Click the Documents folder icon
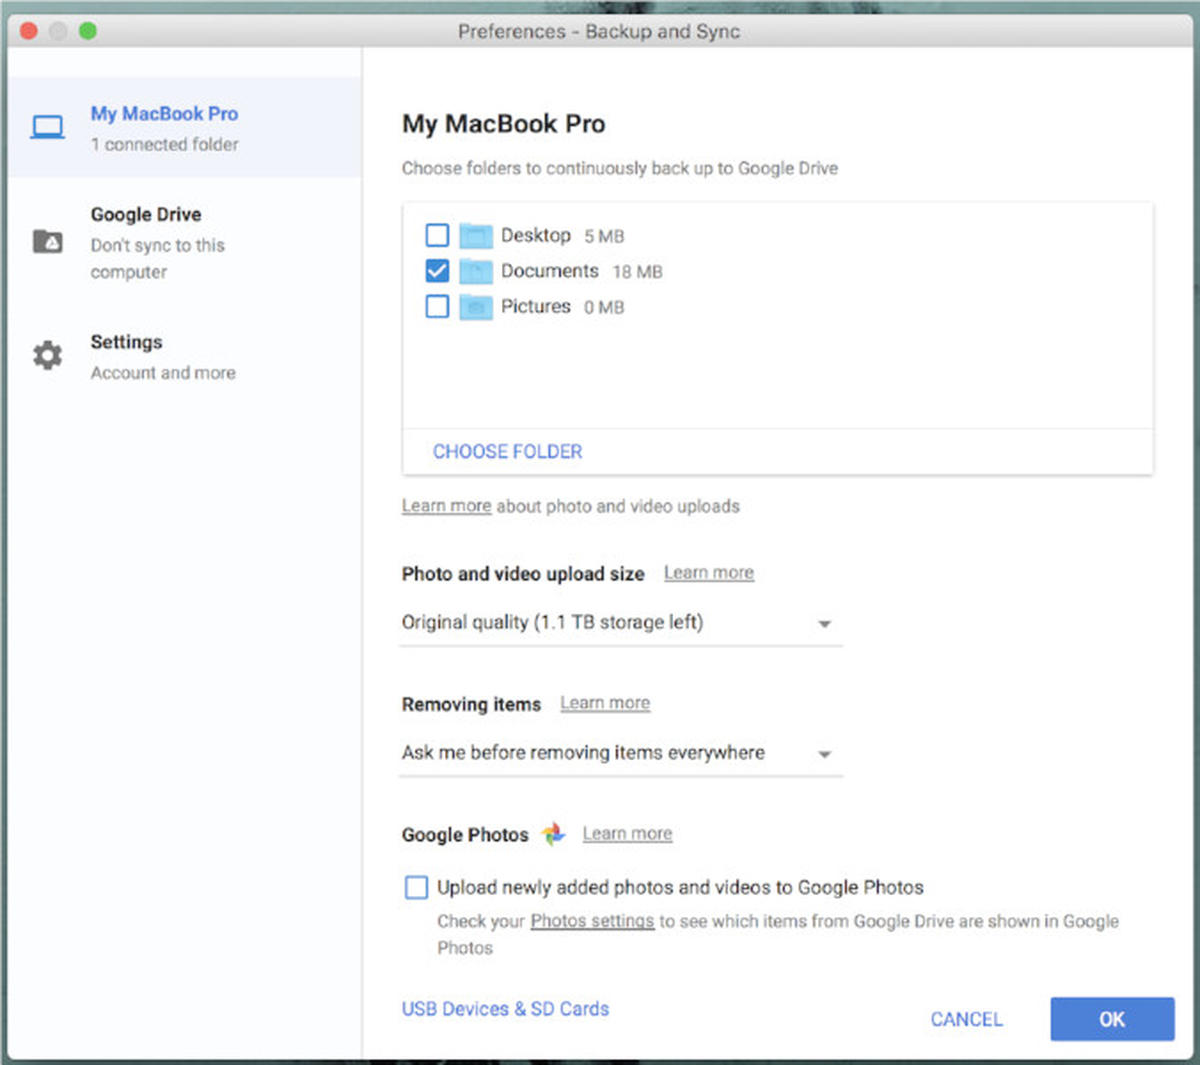1200x1065 pixels. pyautogui.click(x=475, y=271)
